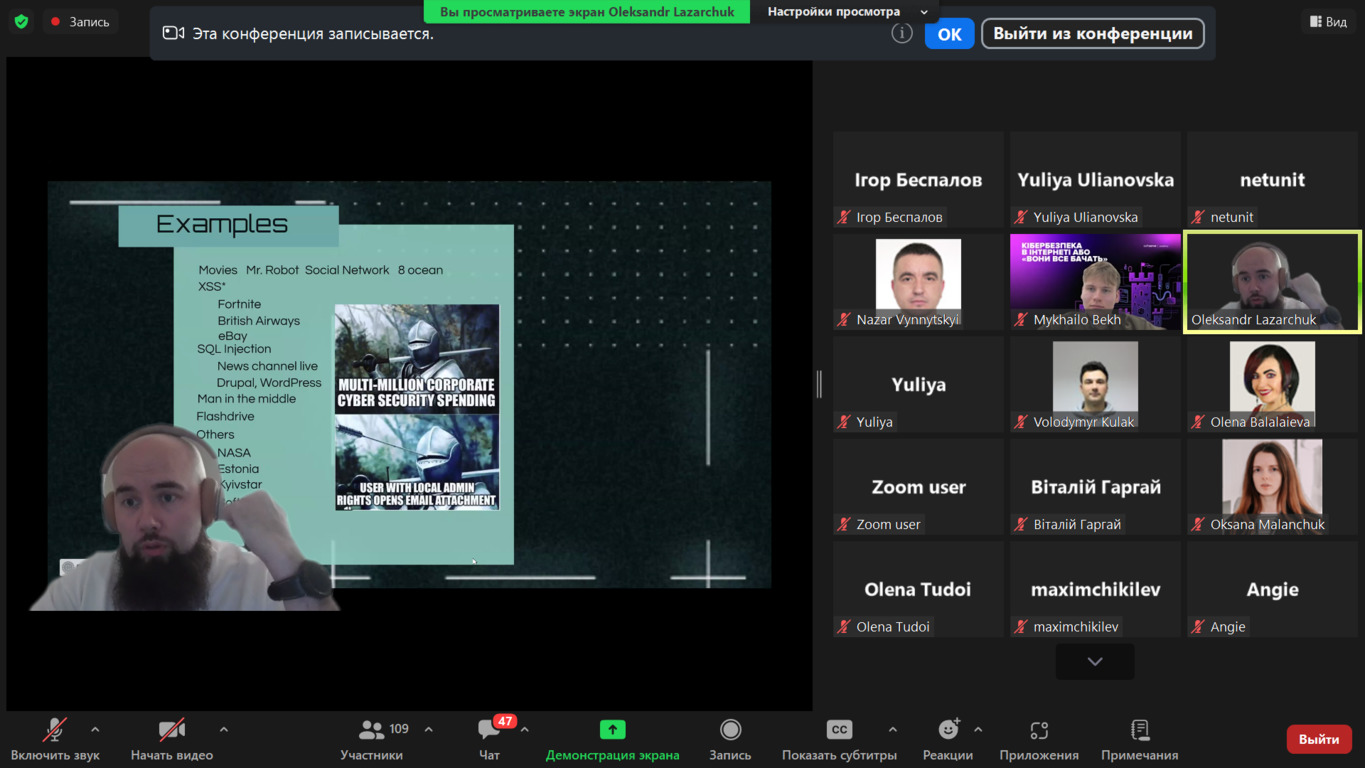
Task: Expand participants options arrow
Action: coord(429,730)
